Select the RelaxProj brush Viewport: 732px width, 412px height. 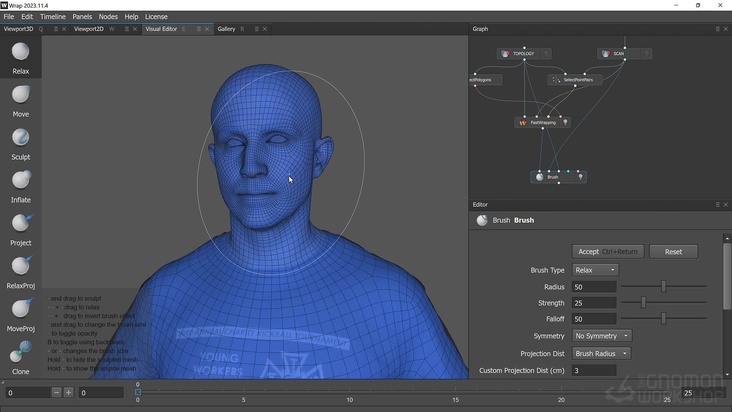(20, 268)
